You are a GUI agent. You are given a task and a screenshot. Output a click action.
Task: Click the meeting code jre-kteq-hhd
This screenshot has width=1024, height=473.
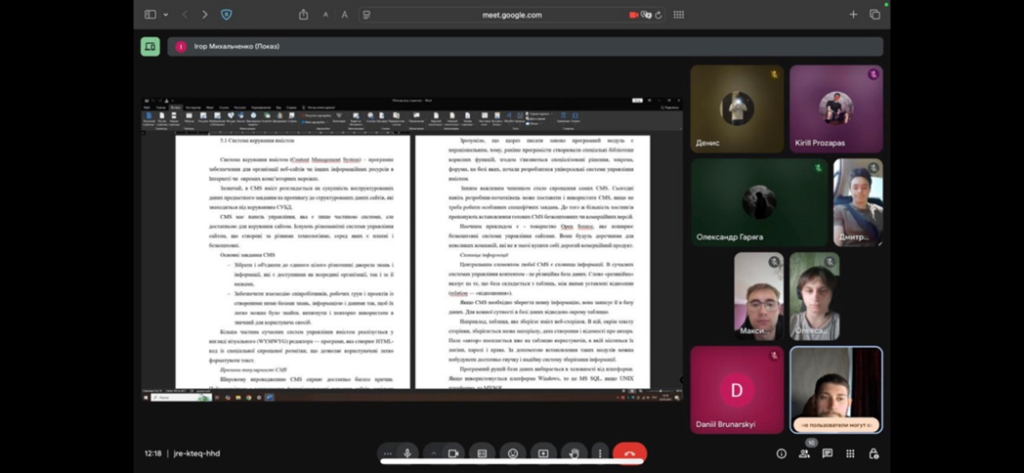coord(197,453)
